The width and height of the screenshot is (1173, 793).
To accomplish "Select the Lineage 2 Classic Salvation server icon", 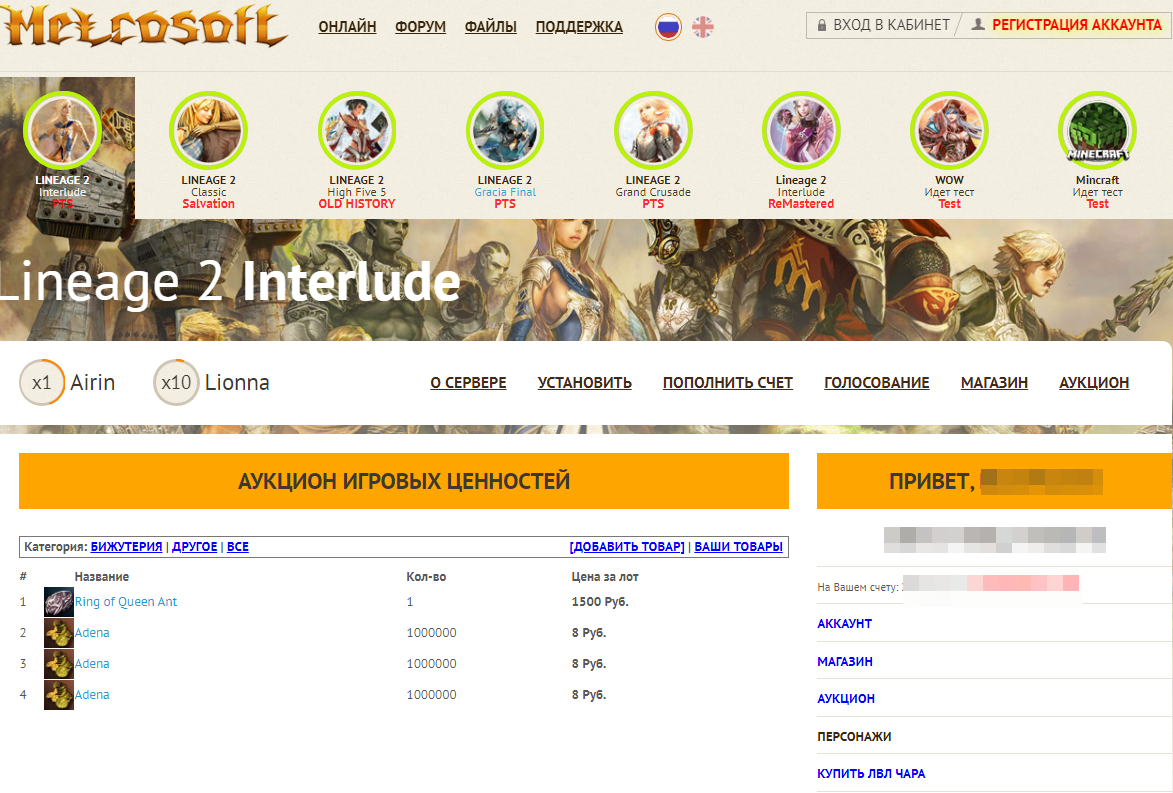I will [208, 131].
